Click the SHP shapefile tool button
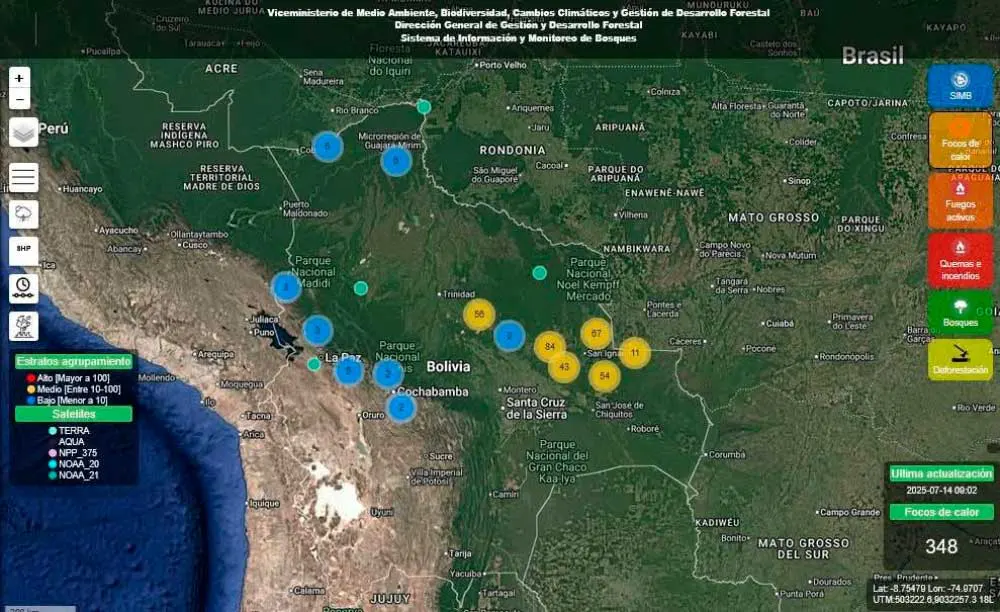Image resolution: width=1000 pixels, height=612 pixels. (x=24, y=249)
